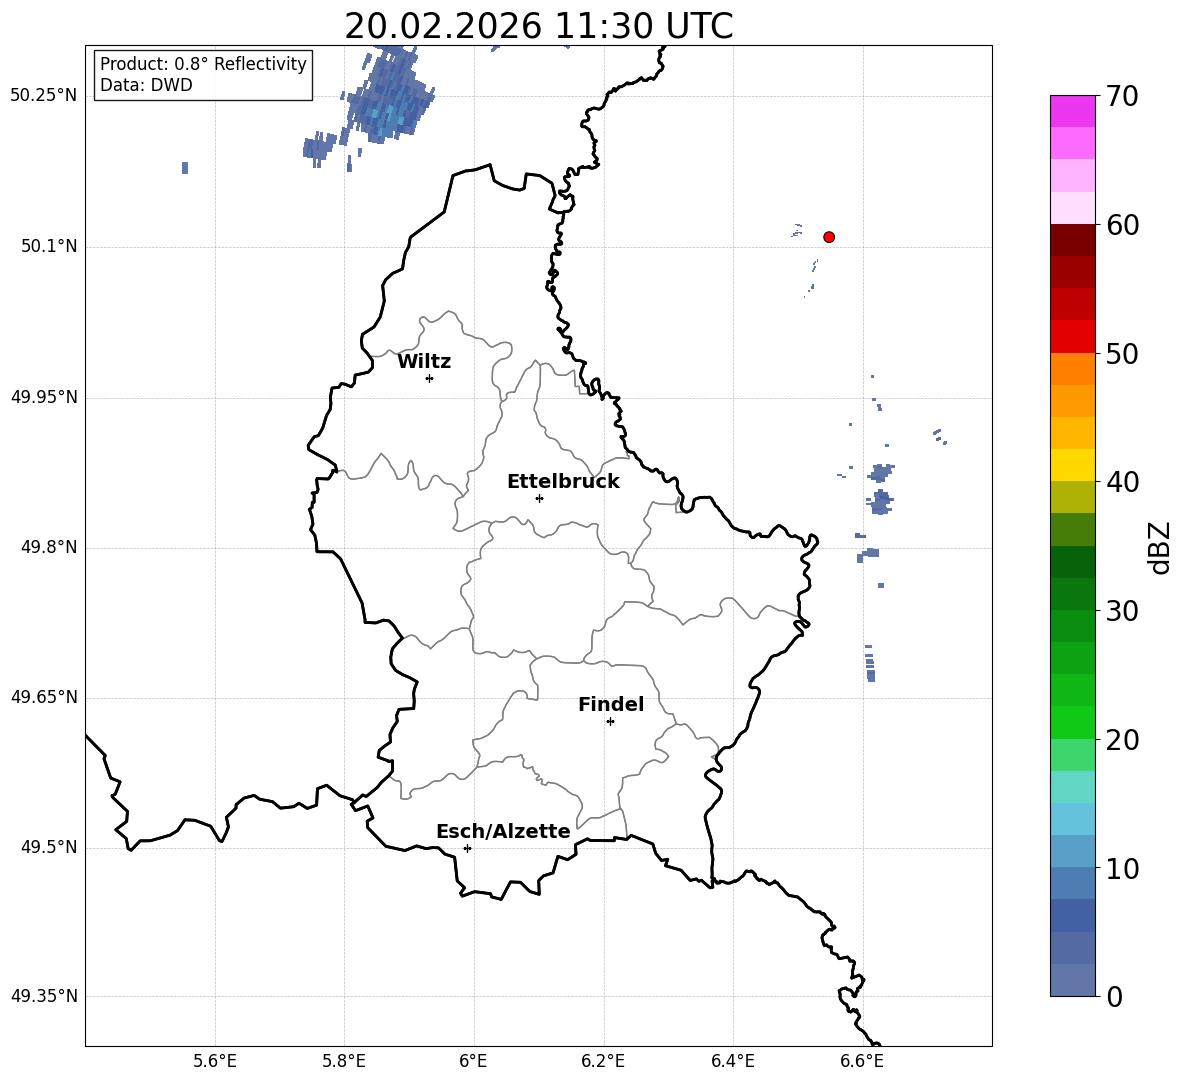Click the 50.25°N latitude label
Viewport: 1184px width, 1081px height.
(44, 96)
